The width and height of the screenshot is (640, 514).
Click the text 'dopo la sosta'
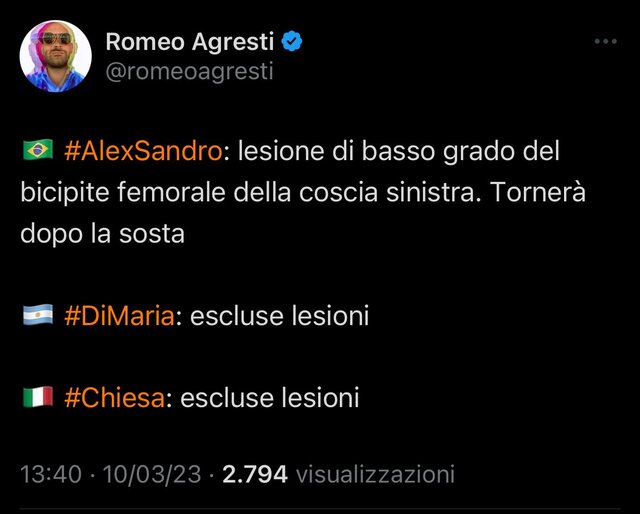[102, 234]
